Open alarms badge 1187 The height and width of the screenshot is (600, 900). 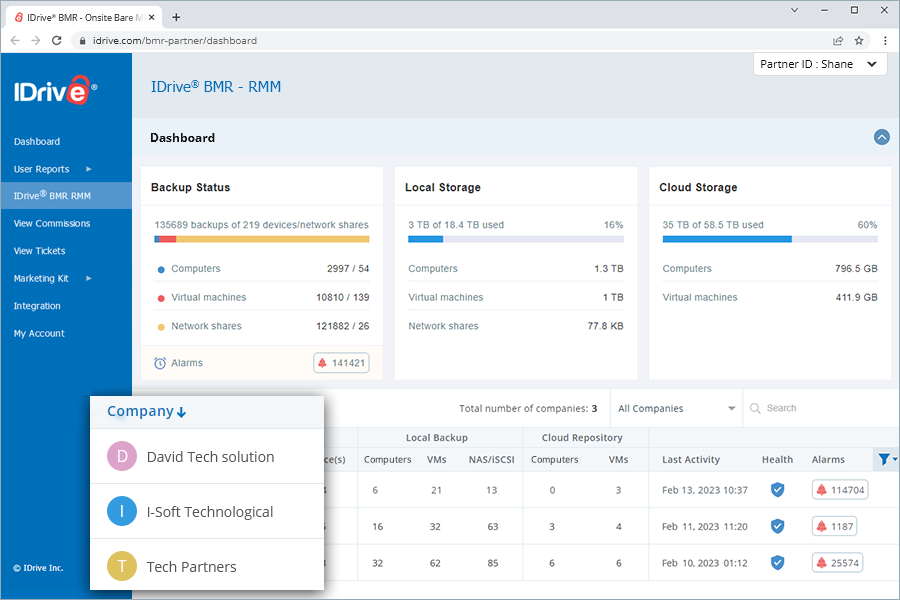click(x=835, y=527)
